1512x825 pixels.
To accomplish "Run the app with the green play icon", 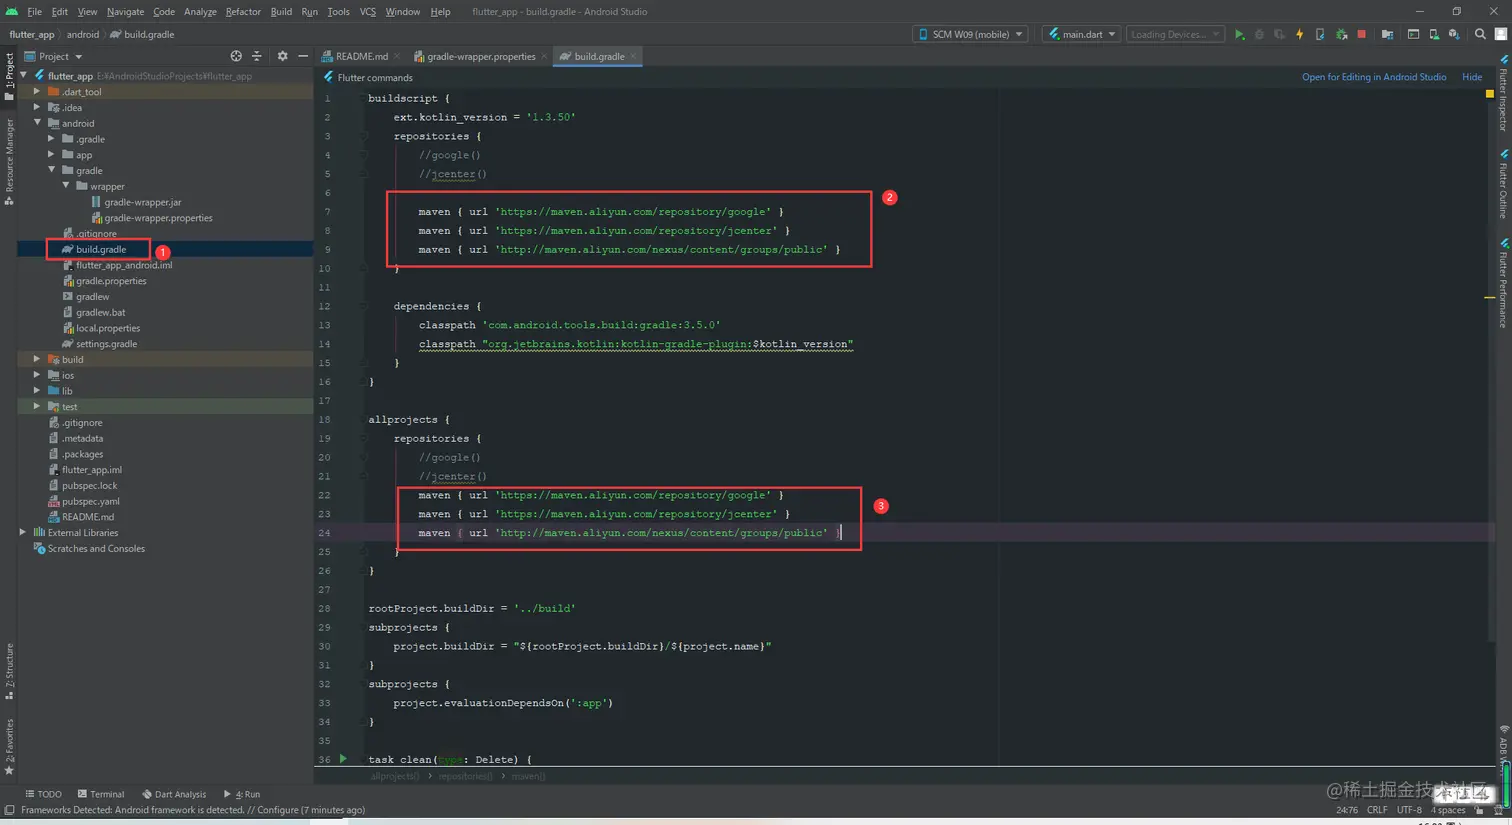I will point(1239,34).
